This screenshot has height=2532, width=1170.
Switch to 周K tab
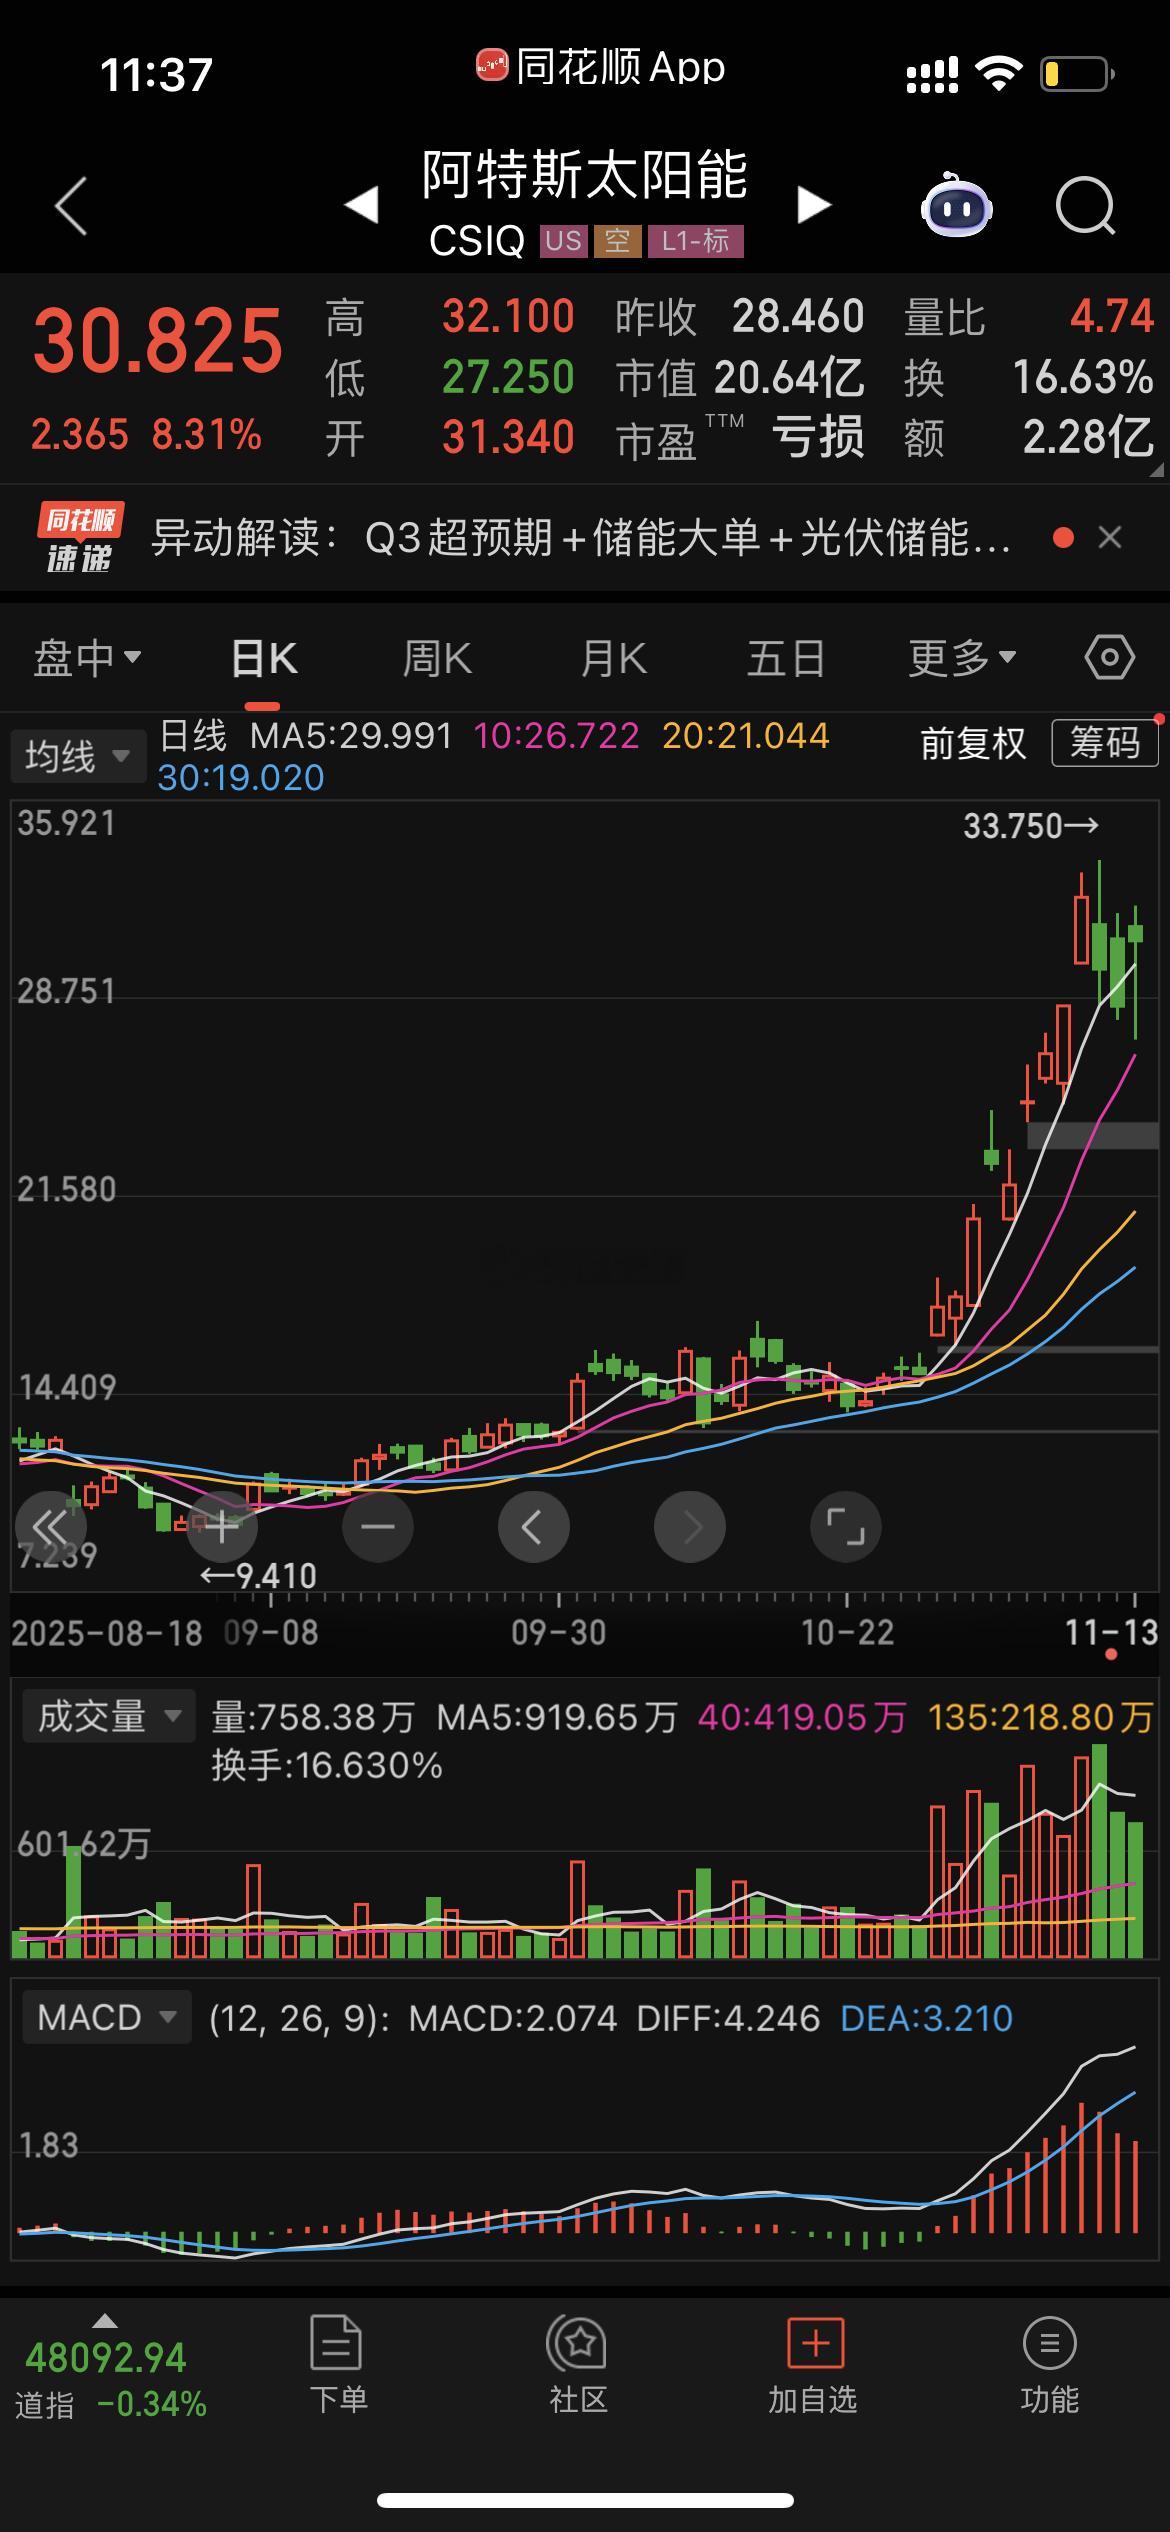pyautogui.click(x=437, y=658)
